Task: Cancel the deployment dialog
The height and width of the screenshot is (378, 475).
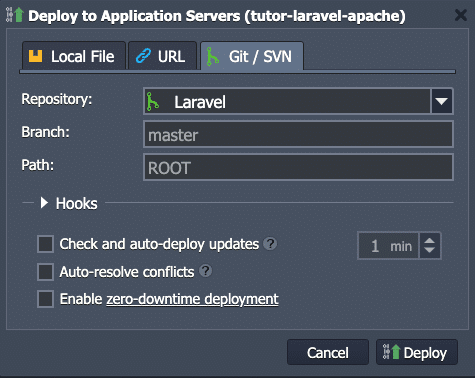Action: click(328, 352)
